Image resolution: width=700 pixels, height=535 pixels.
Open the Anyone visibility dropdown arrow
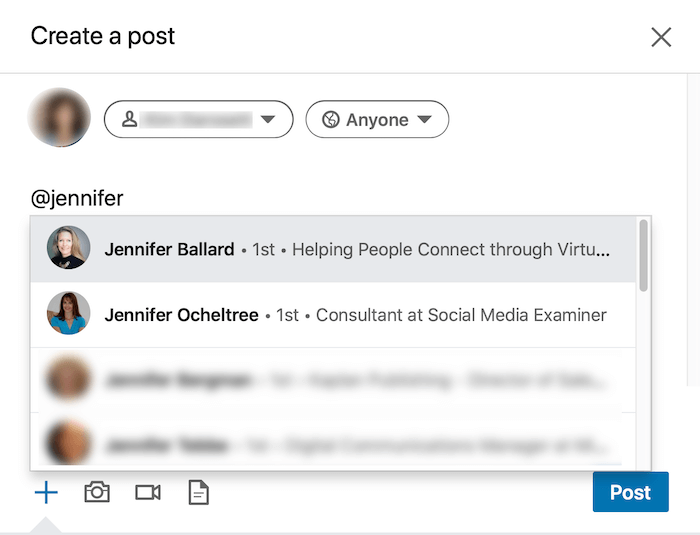tap(424, 120)
